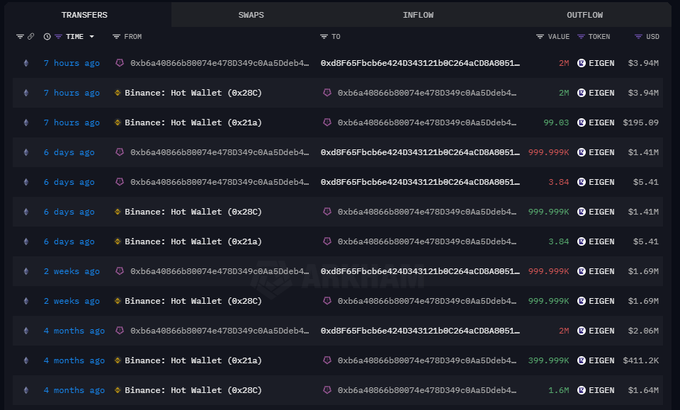Open first row's 0xd8F65F recipient address
The image size is (680, 410).
coord(420,63)
